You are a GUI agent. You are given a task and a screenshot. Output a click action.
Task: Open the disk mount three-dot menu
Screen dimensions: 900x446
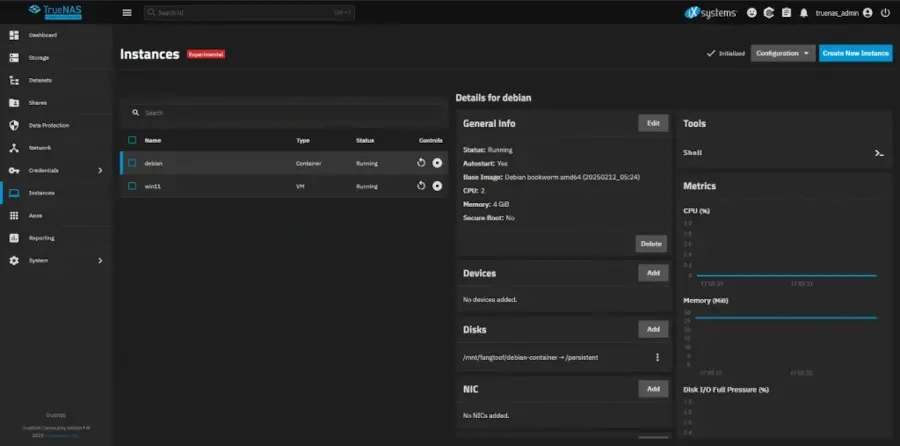657,357
